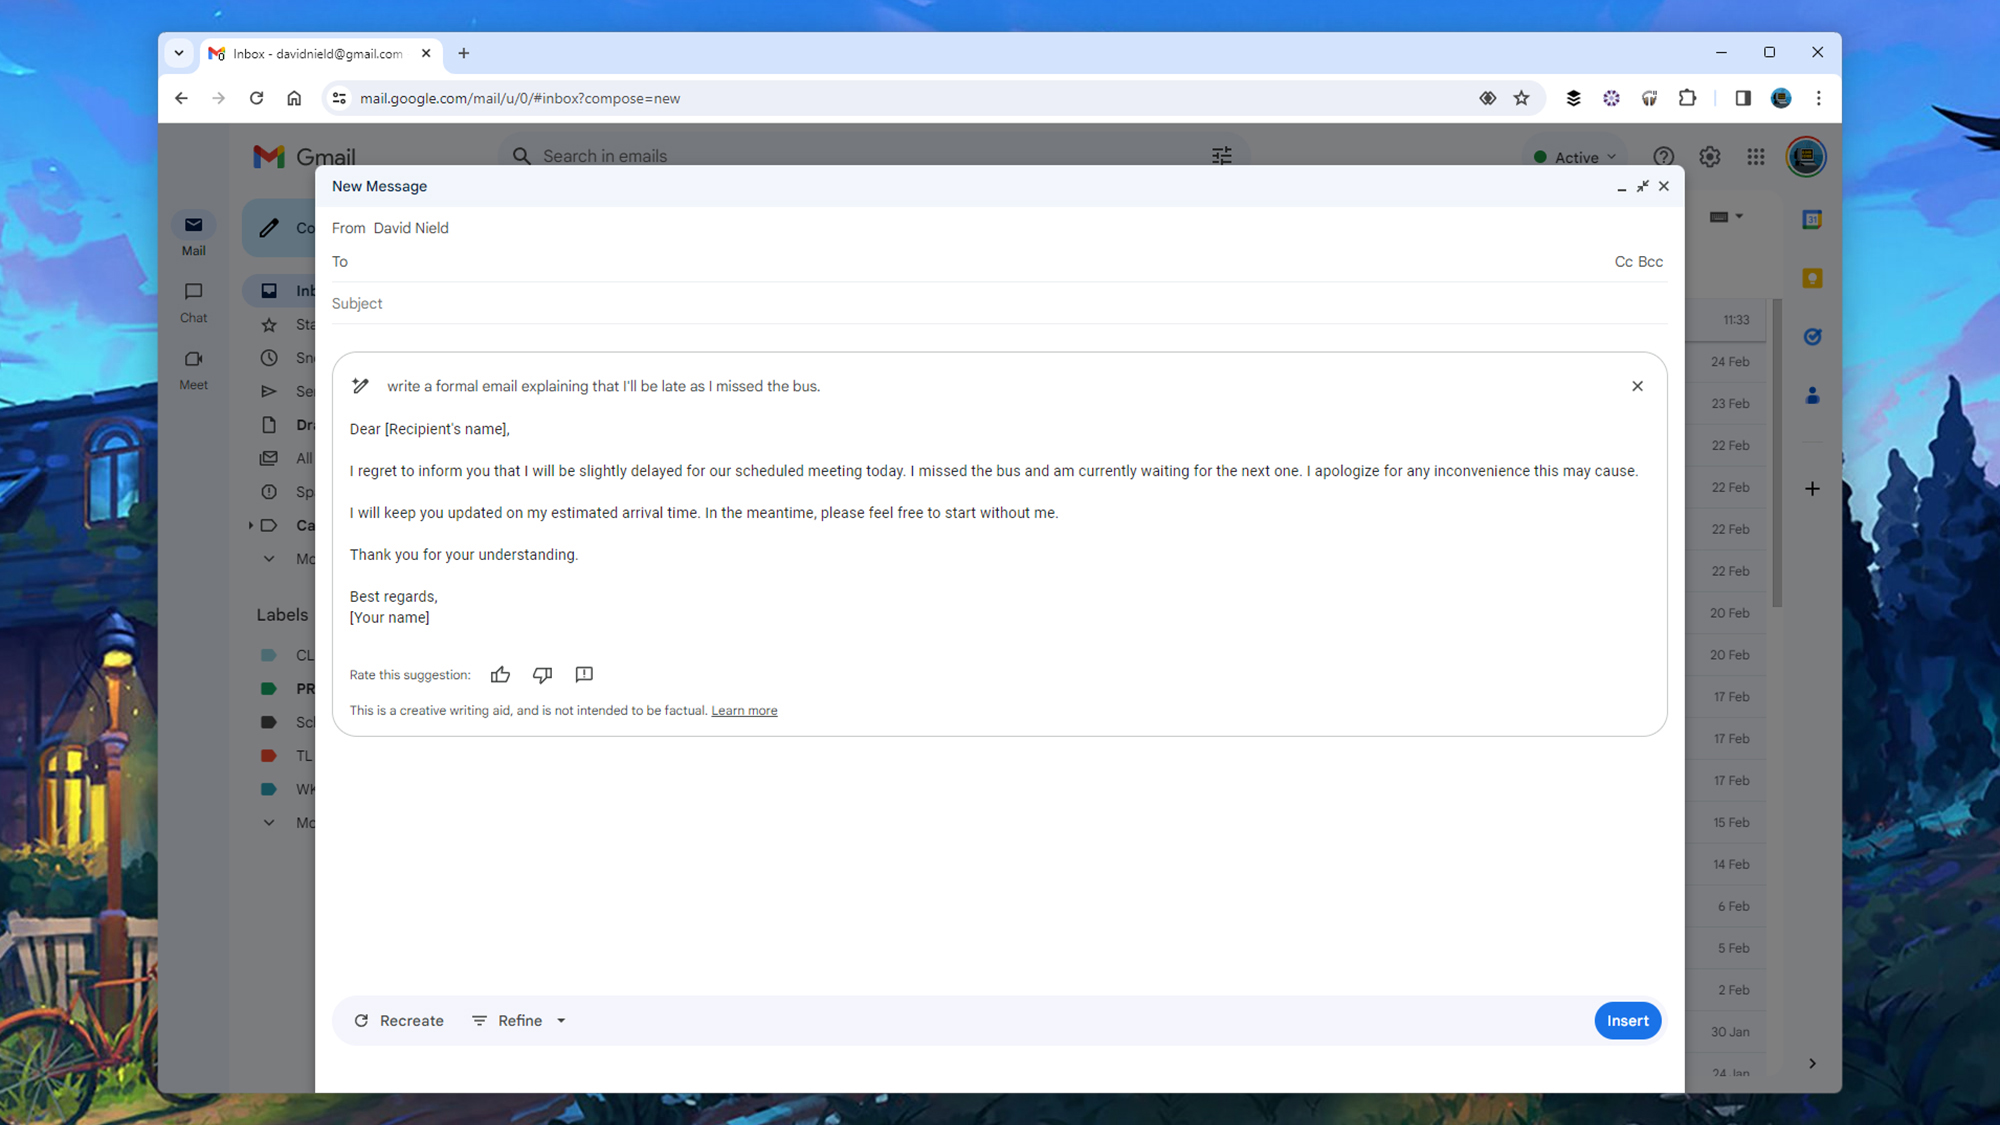Add Cc recipients

1623,262
